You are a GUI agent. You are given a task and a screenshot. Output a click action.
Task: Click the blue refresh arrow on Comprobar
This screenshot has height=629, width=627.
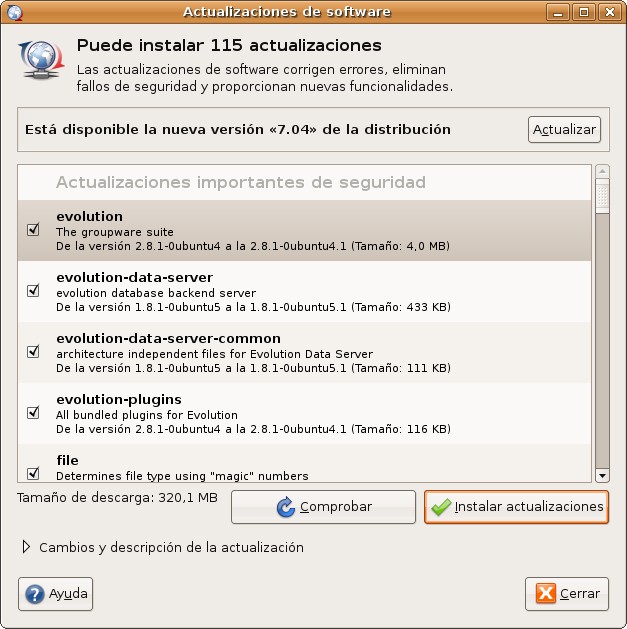pyautogui.click(x=286, y=507)
